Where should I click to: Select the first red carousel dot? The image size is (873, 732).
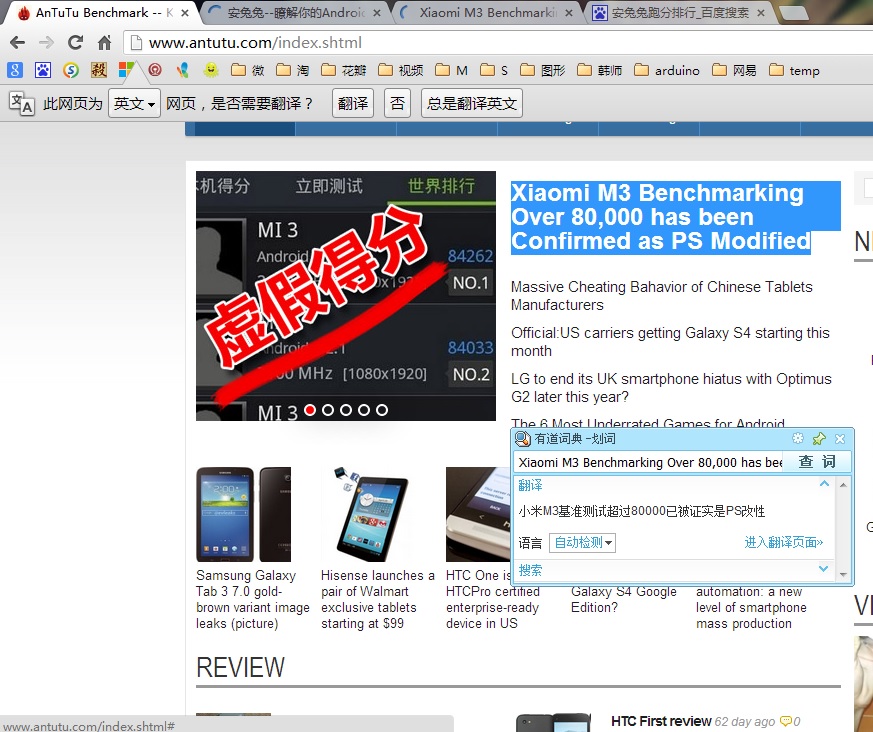(310, 410)
